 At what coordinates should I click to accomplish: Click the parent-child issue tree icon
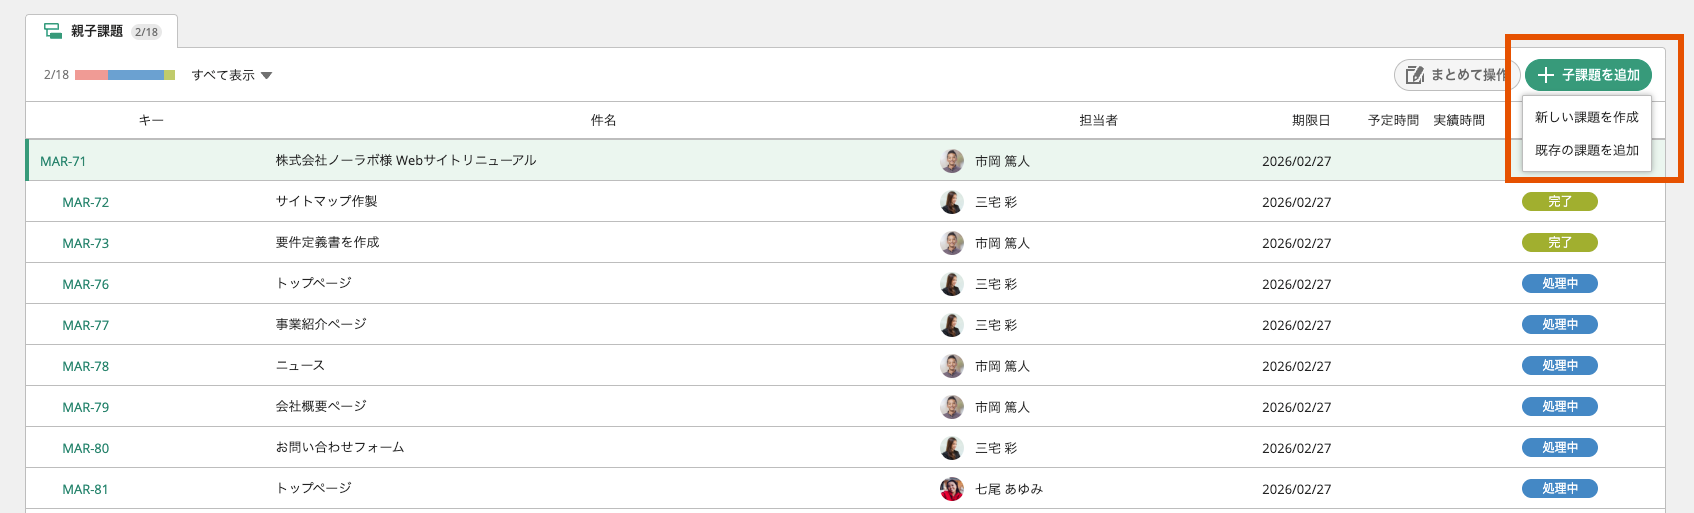click(53, 31)
